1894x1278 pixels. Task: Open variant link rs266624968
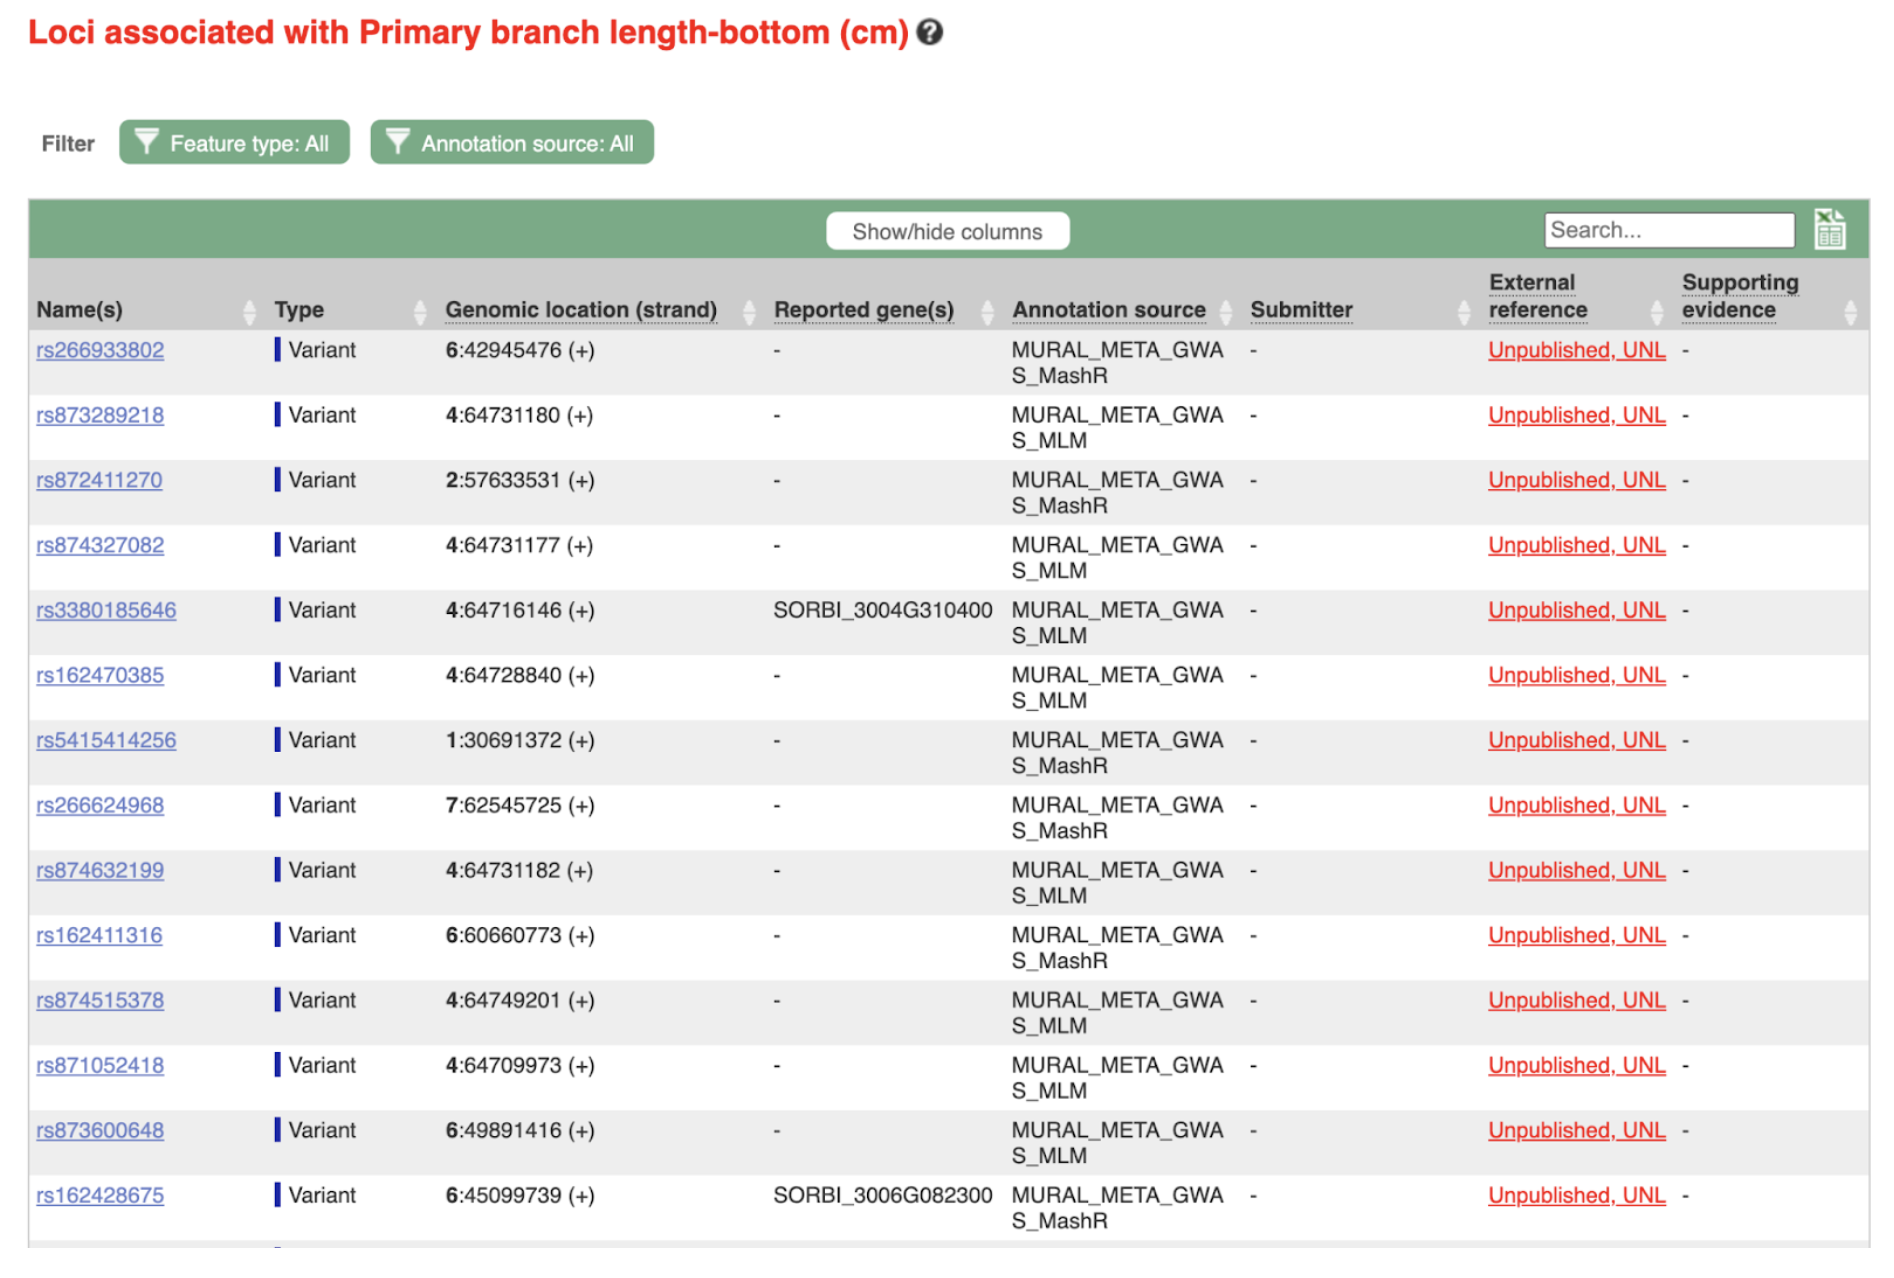100,805
